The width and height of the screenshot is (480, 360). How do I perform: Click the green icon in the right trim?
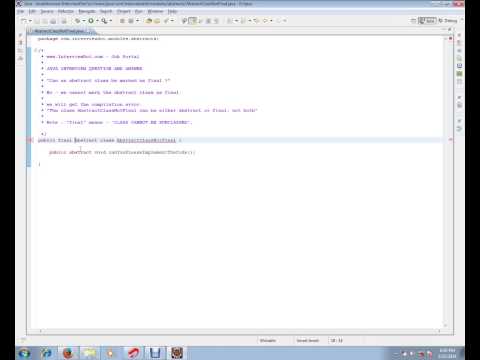[459, 74]
